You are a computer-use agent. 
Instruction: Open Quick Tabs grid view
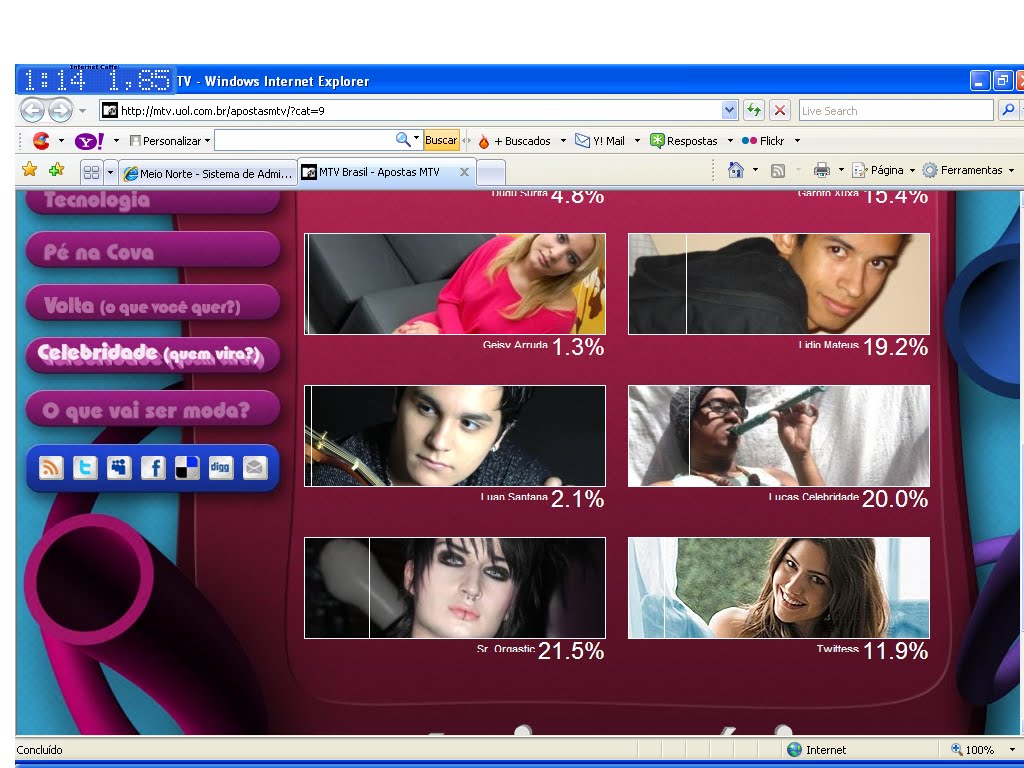[91, 172]
